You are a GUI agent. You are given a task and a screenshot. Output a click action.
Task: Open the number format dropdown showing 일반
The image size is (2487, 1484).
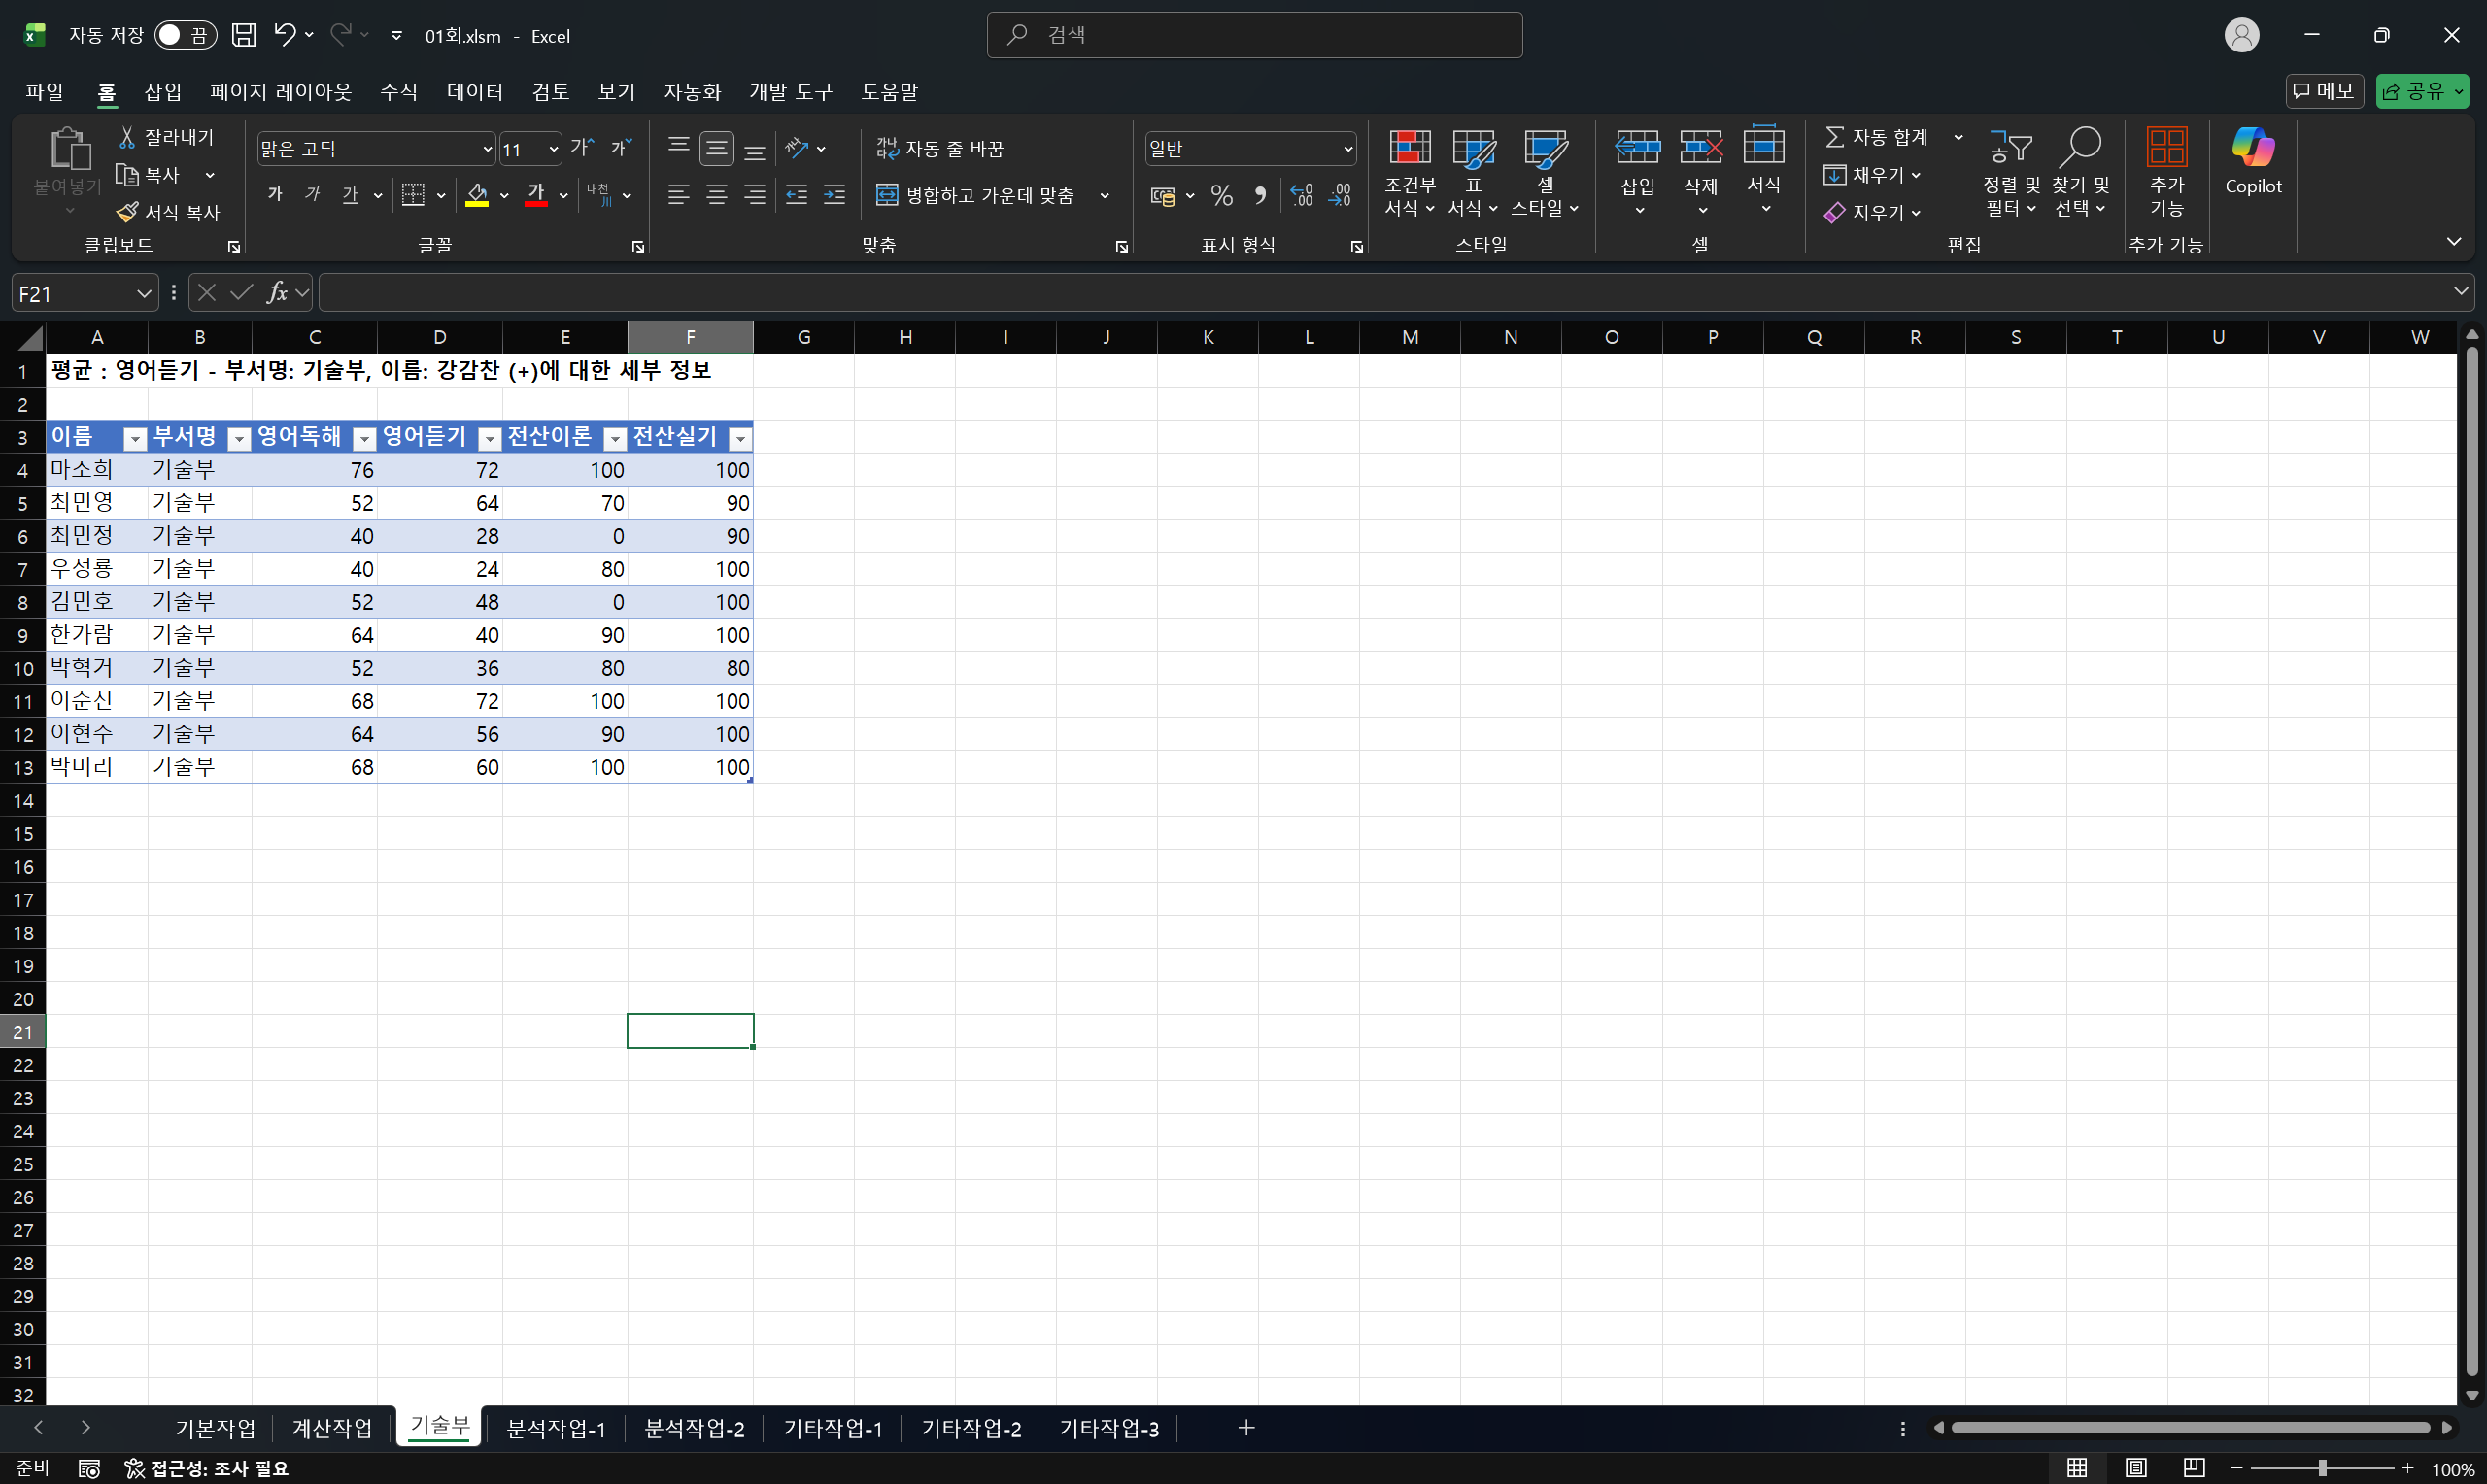[1347, 149]
